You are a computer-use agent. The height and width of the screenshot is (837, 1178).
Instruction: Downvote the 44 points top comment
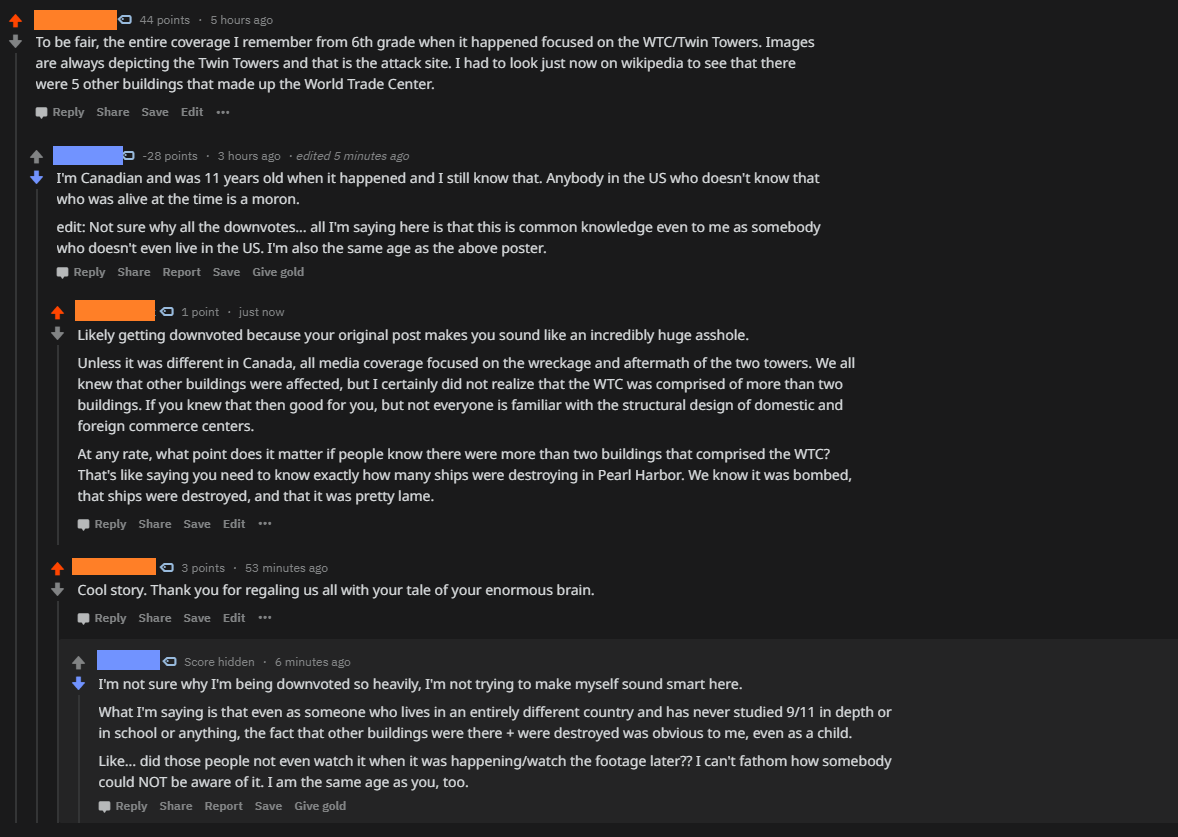tap(15, 42)
